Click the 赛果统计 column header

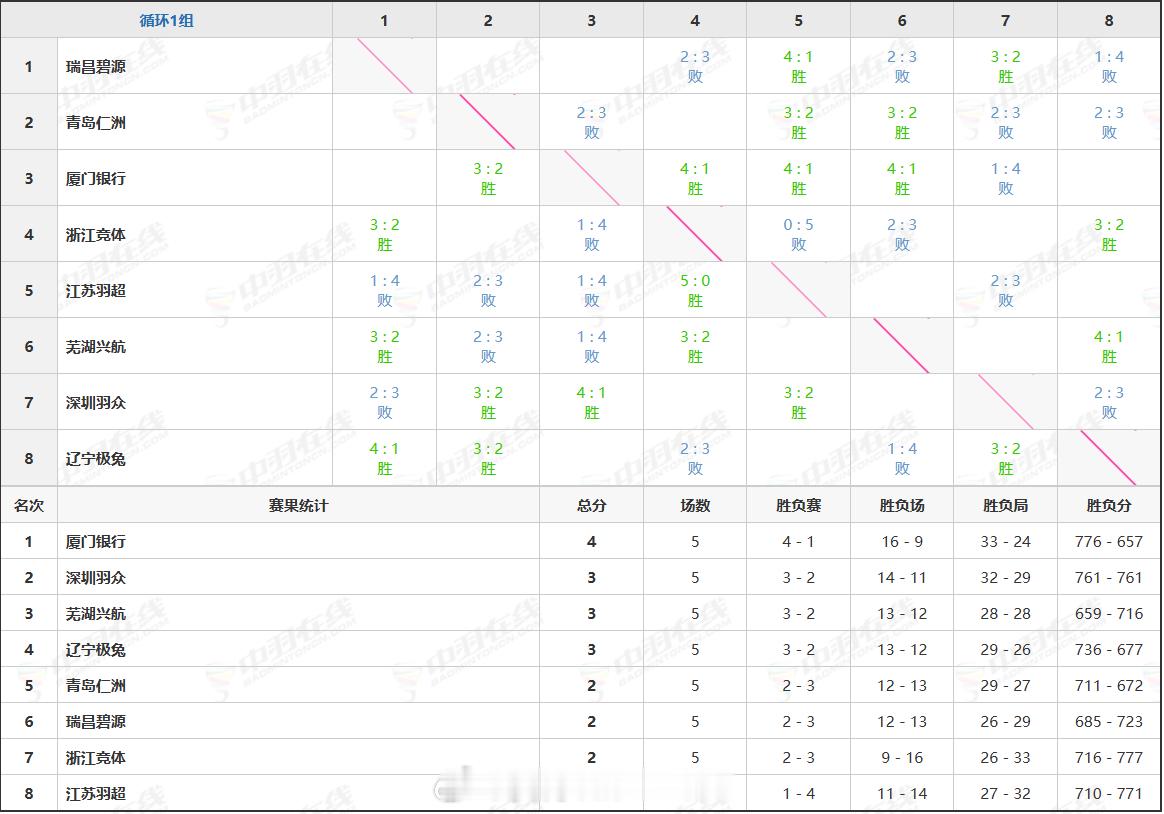tap(298, 505)
